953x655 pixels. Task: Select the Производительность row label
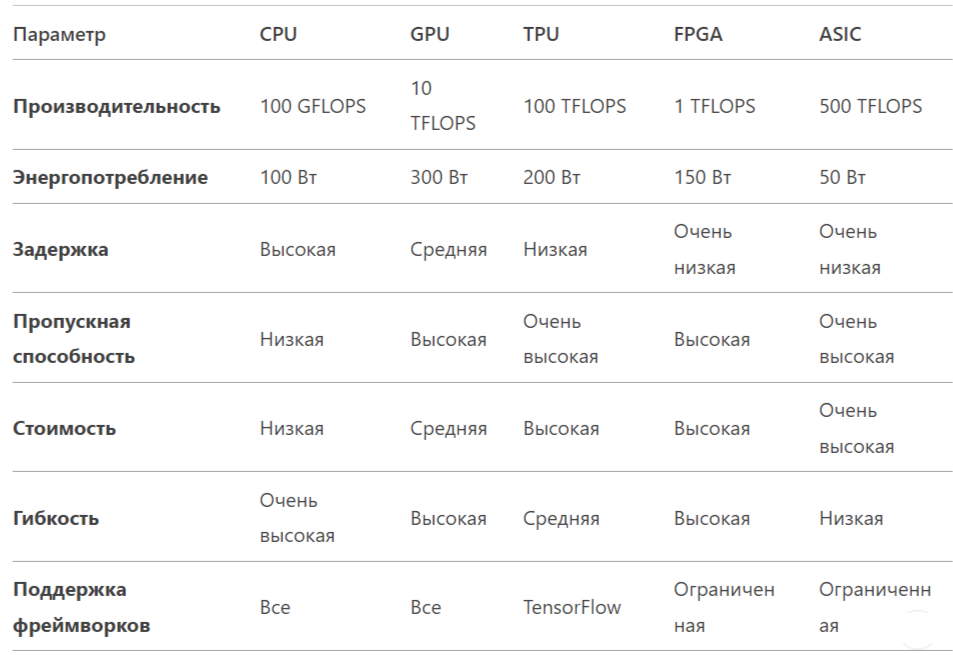(116, 106)
